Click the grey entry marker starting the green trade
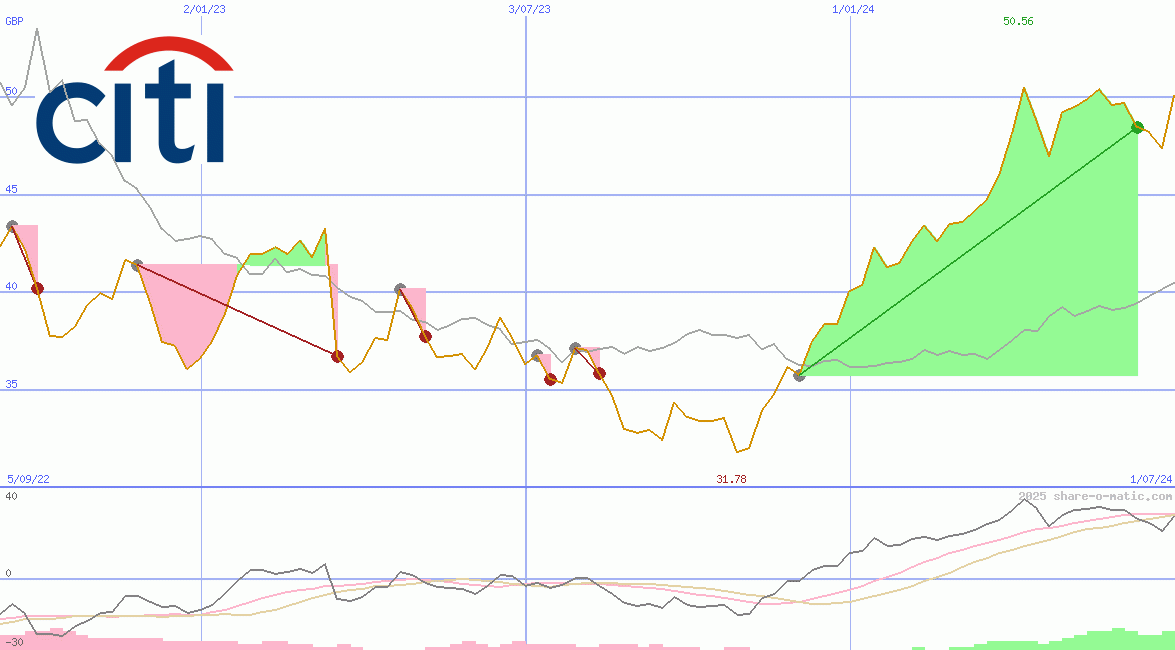Image resolution: width=1175 pixels, height=650 pixels. (x=799, y=375)
